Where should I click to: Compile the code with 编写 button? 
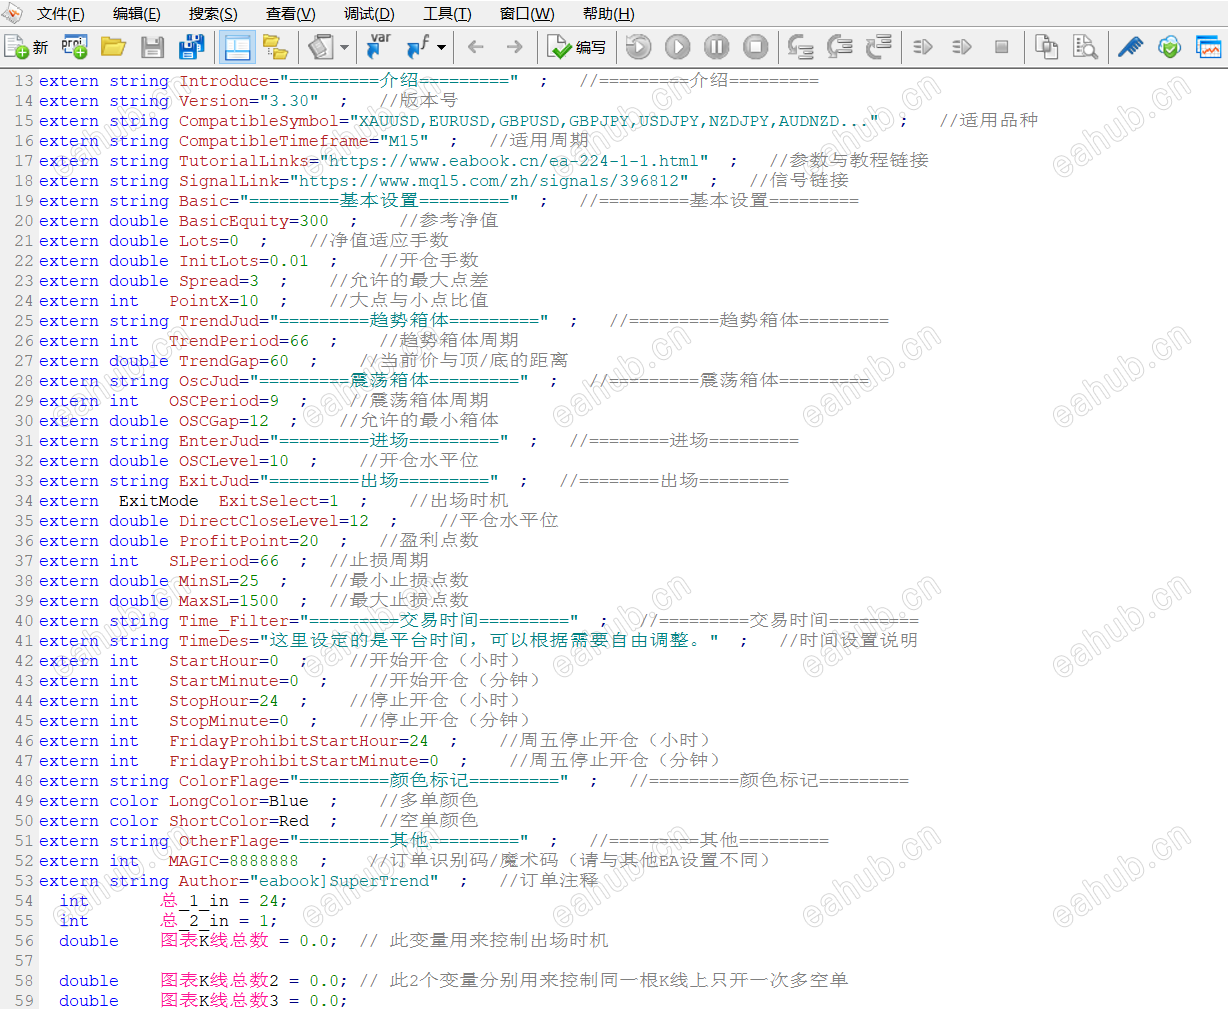pyautogui.click(x=576, y=47)
